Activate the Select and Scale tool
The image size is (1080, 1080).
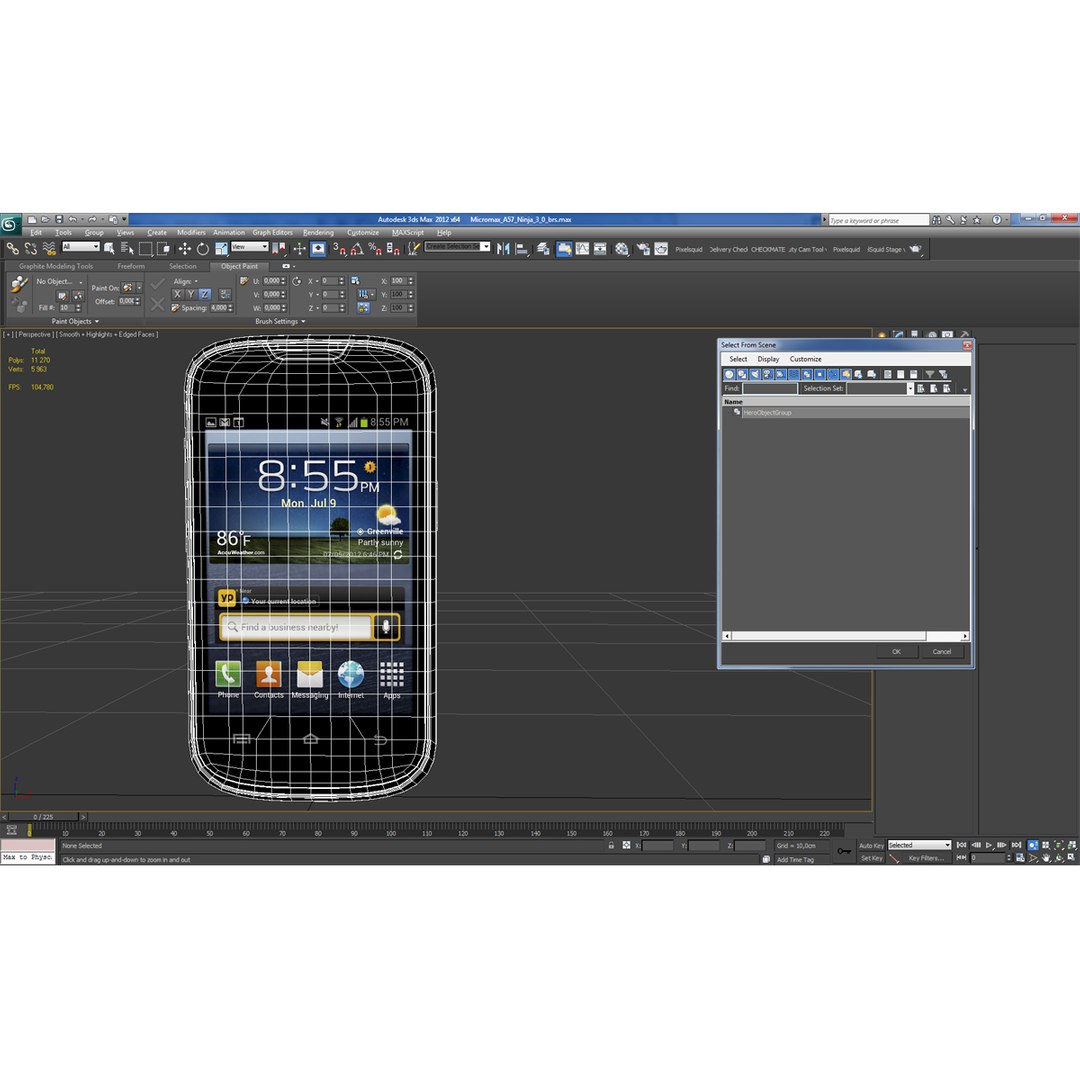[x=221, y=249]
